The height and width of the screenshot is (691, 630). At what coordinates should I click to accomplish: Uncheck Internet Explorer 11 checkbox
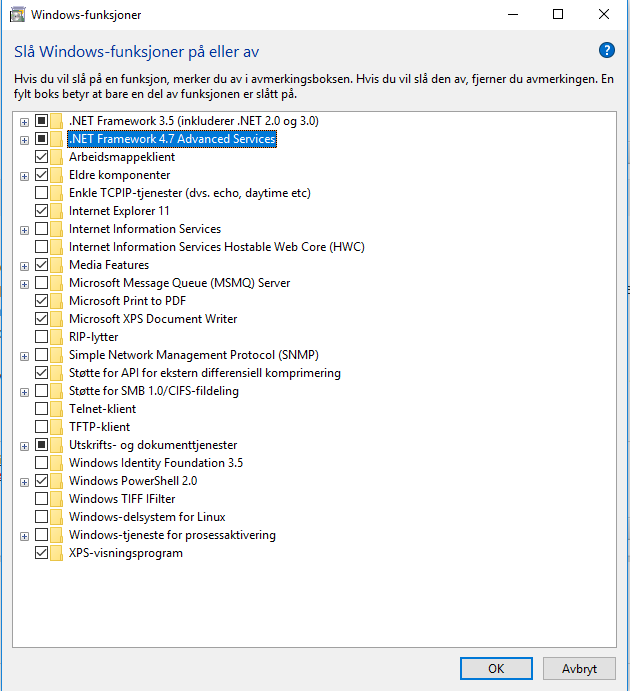click(x=41, y=211)
